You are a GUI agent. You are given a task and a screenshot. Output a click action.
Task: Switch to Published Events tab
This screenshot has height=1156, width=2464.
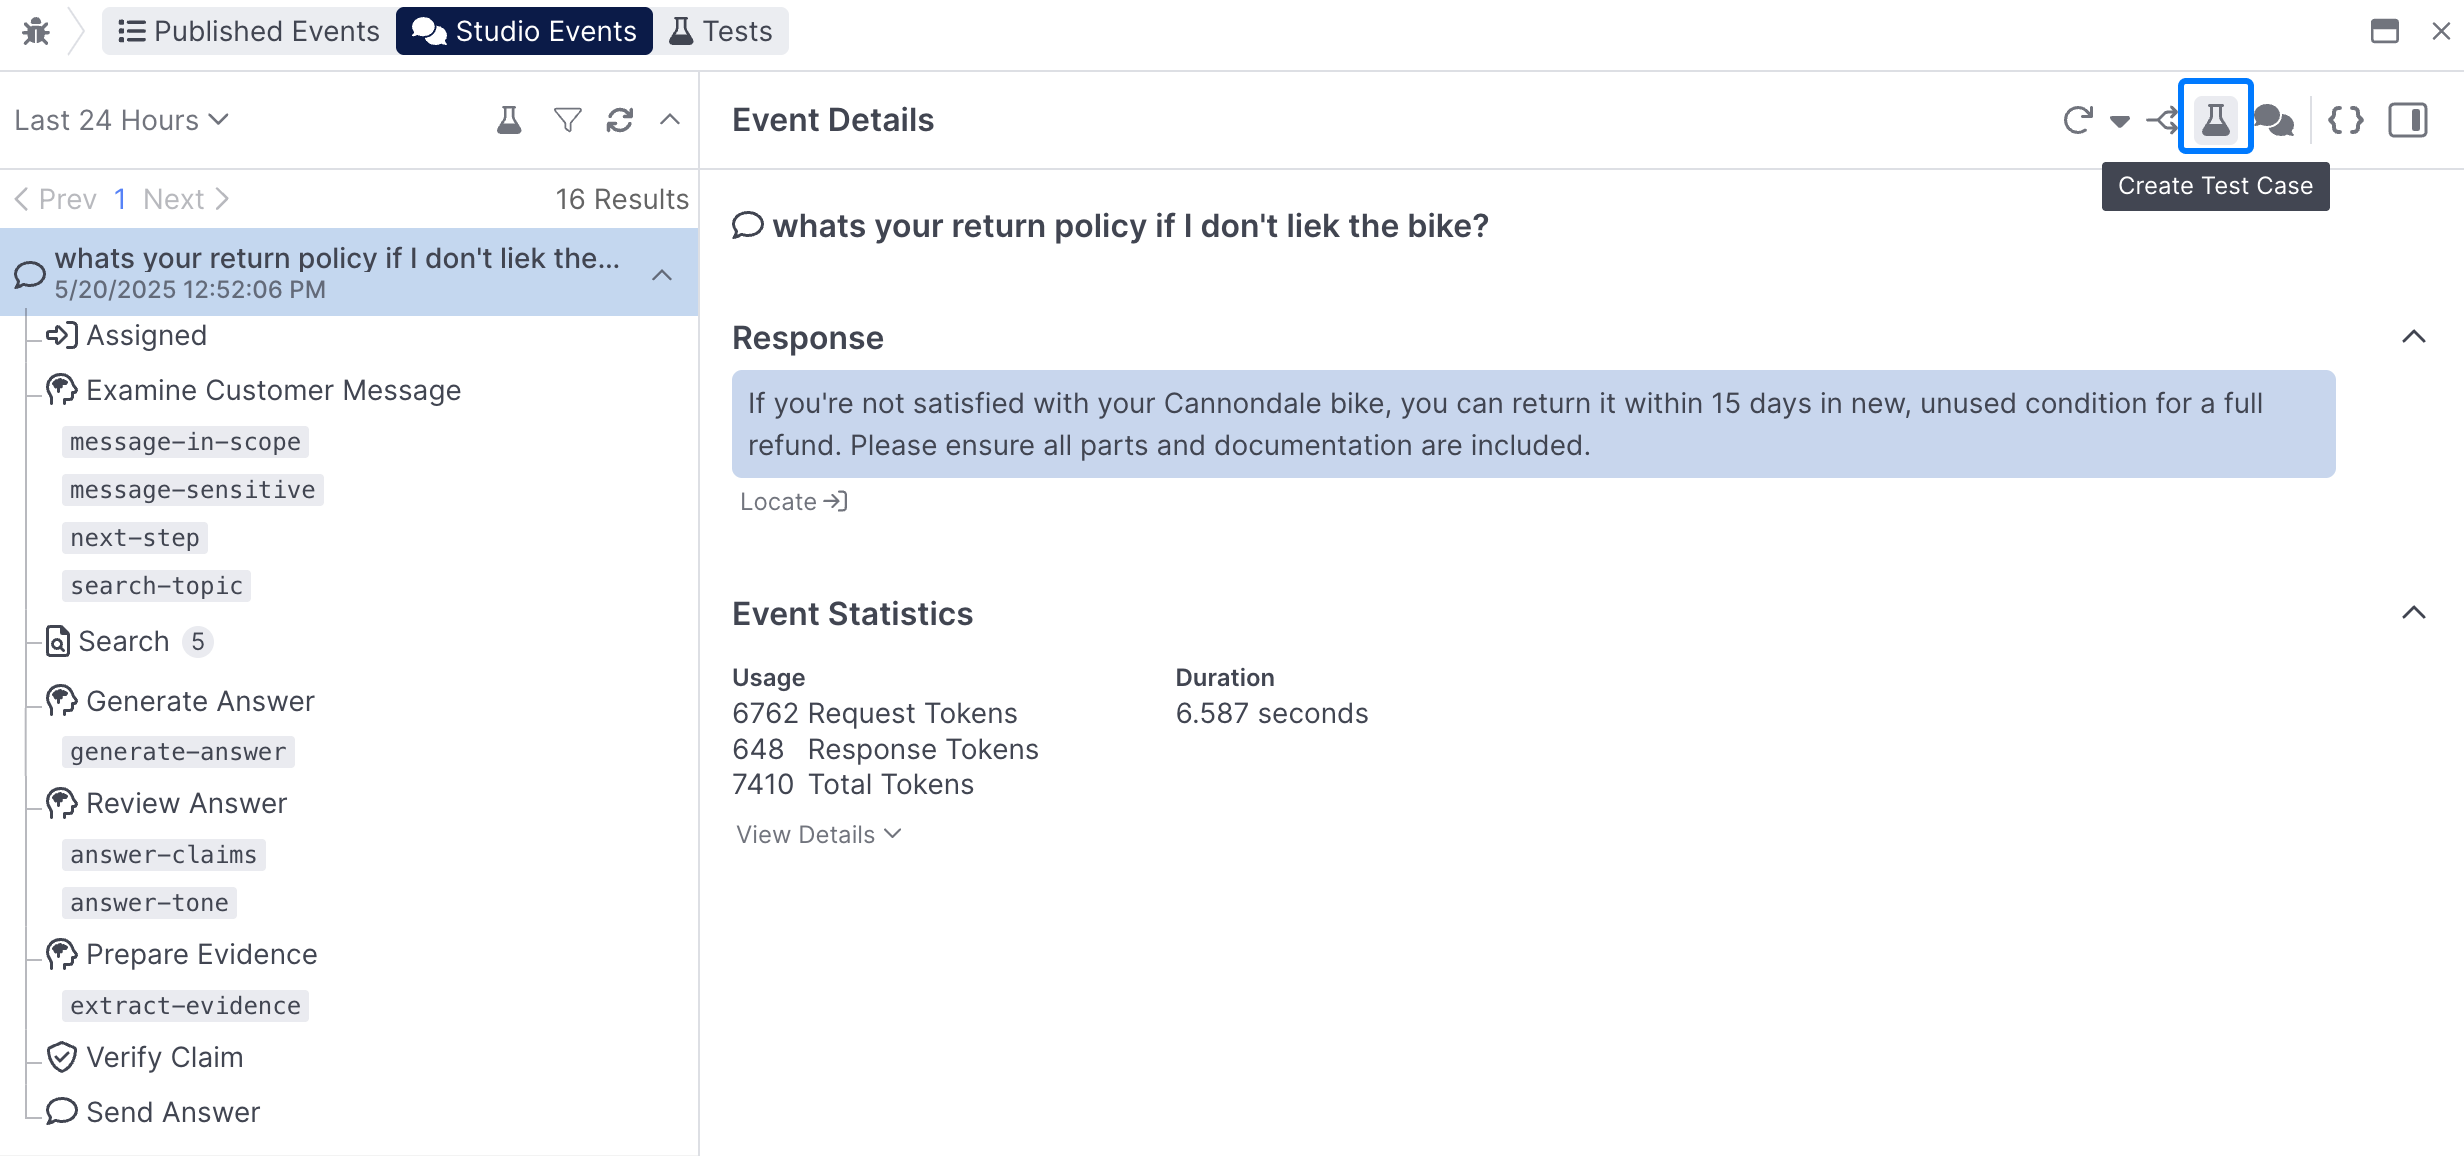249,31
